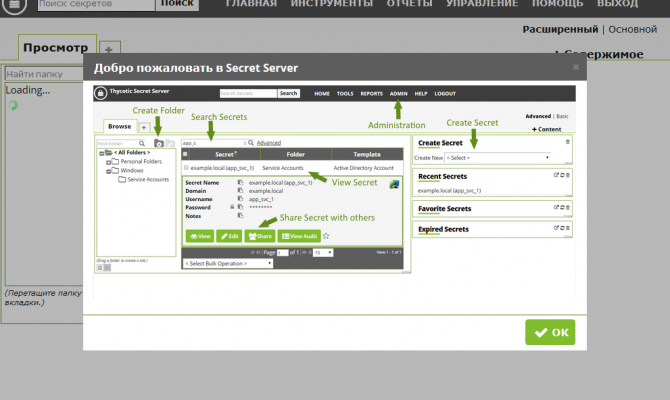Image resolution: width=670 pixels, height=400 pixels.
Task: Add a new tab with plus button
Action: [109, 50]
